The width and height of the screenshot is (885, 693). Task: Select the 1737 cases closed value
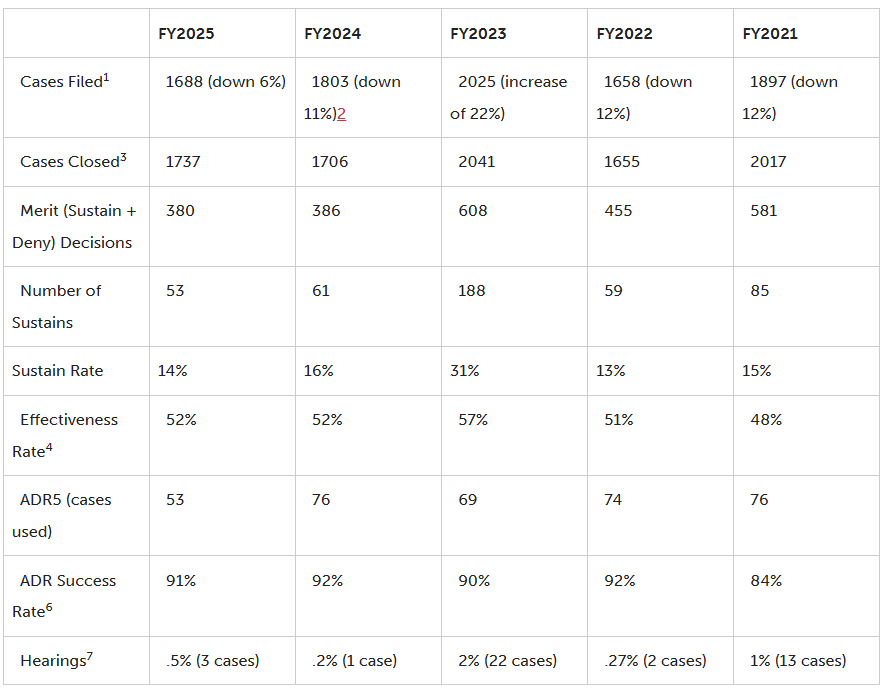183,162
